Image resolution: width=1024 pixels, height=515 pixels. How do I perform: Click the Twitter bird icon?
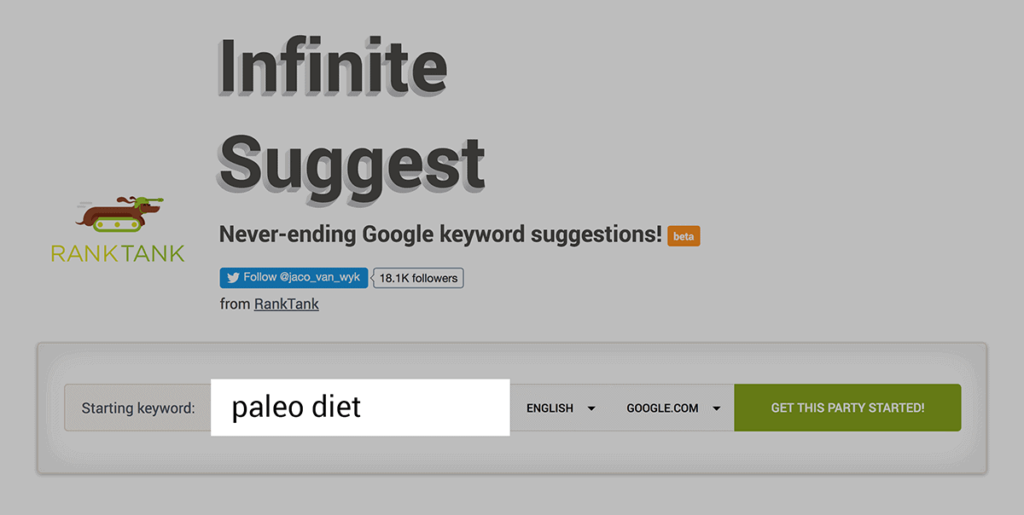pyautogui.click(x=232, y=278)
